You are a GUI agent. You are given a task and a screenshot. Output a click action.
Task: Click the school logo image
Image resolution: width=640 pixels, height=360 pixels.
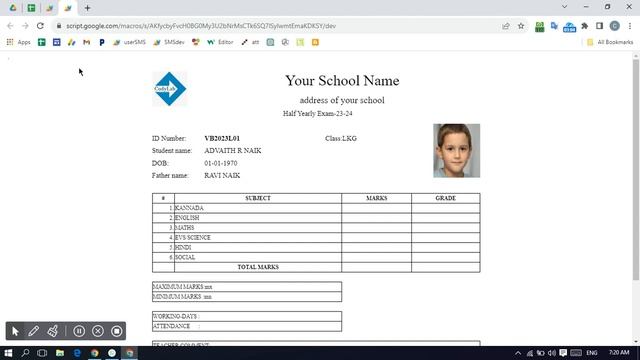(170, 89)
